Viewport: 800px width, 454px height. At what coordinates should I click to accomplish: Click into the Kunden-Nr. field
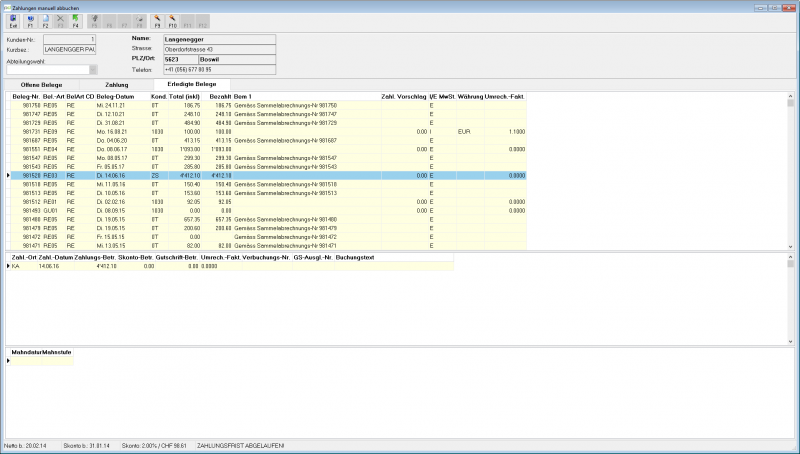coord(69,39)
